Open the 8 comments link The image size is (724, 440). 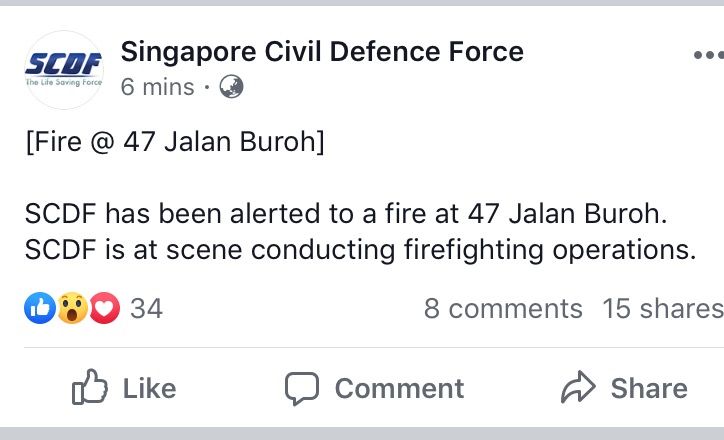pos(502,309)
